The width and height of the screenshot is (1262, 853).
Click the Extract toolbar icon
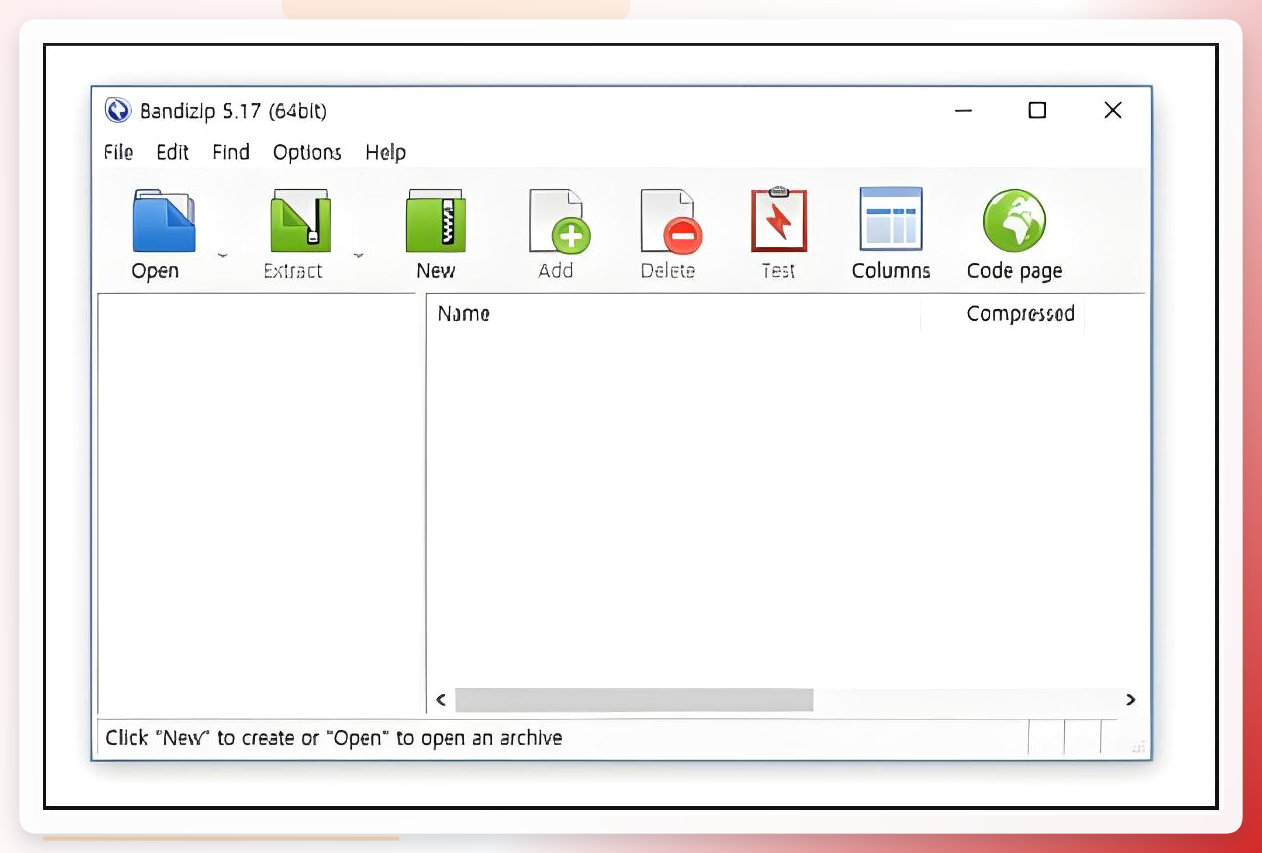(300, 221)
